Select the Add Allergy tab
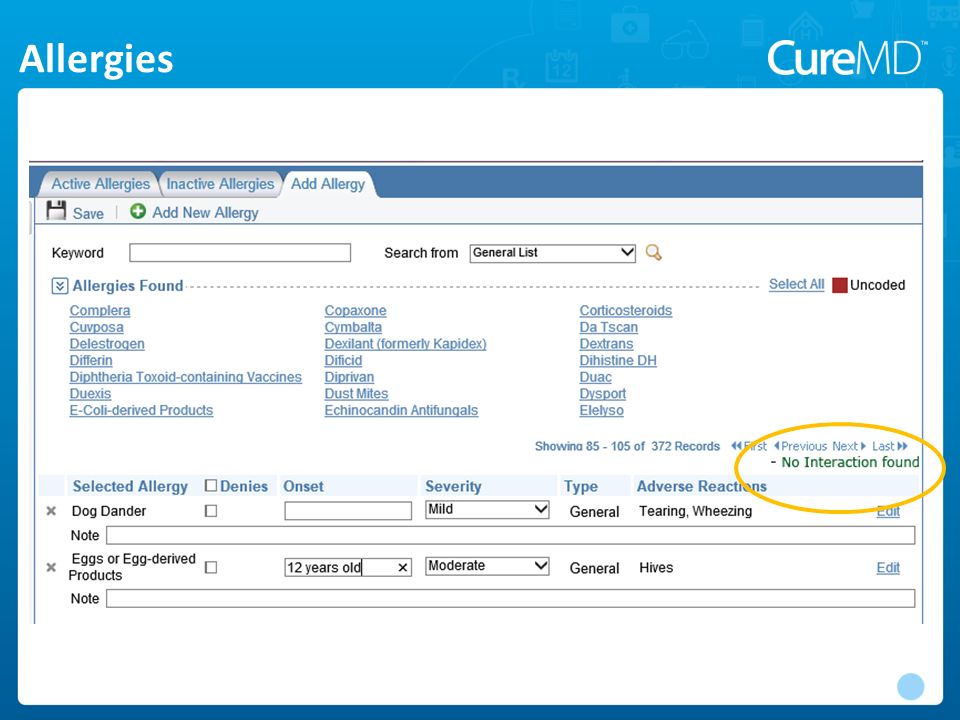Screen dimensions: 960x720 (x=328, y=184)
